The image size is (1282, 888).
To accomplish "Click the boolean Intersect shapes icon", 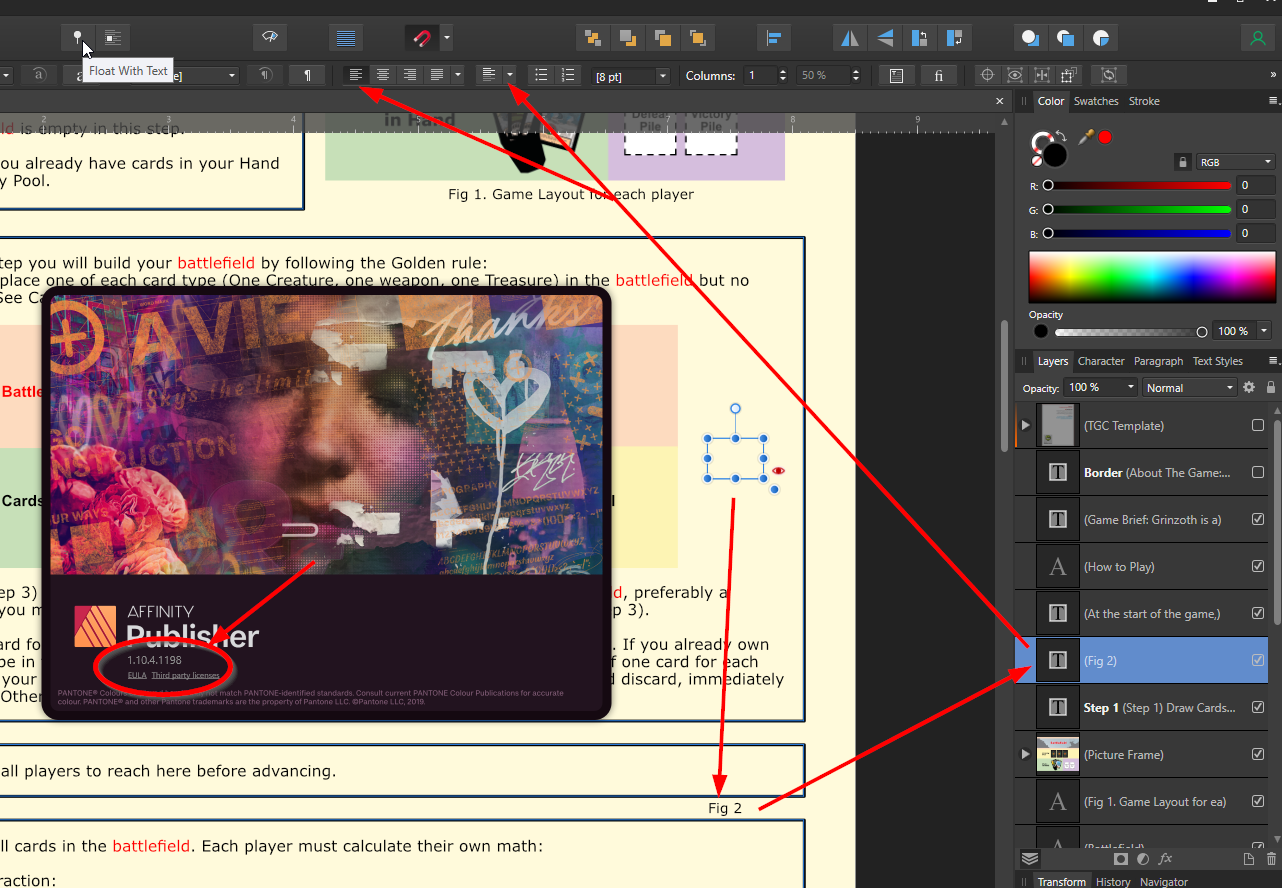I will coord(1100,38).
